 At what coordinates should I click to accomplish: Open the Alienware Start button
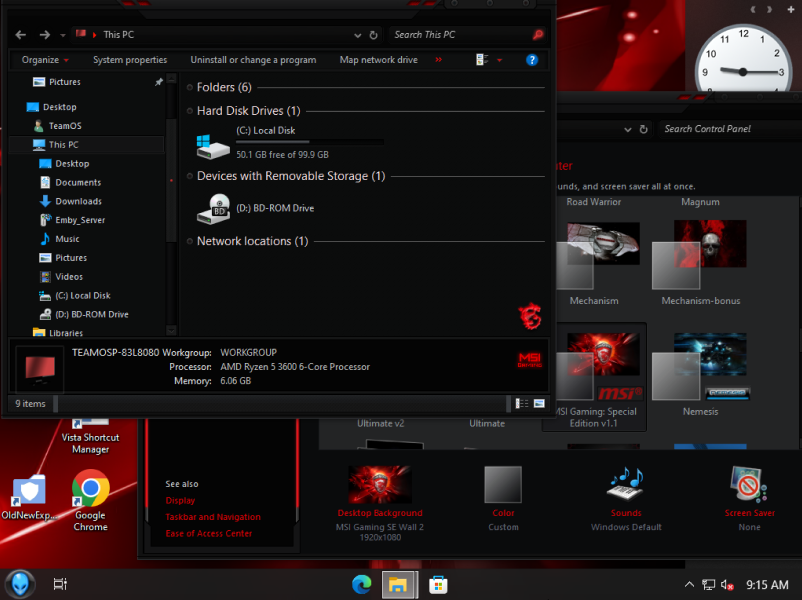pos(20,584)
